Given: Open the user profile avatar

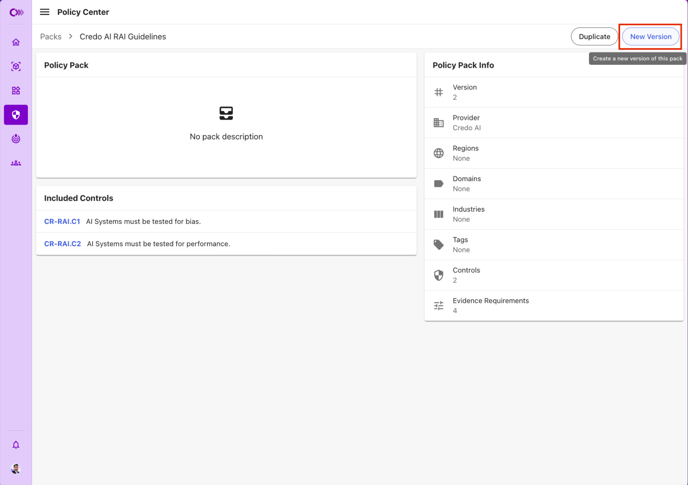Looking at the screenshot, I should pos(16,469).
